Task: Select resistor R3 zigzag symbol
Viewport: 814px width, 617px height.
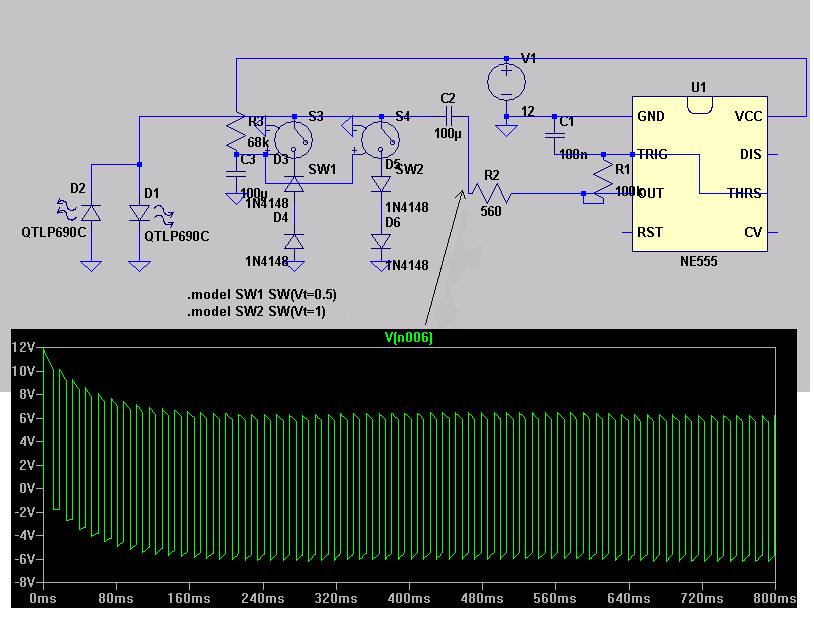Action: coord(236,132)
